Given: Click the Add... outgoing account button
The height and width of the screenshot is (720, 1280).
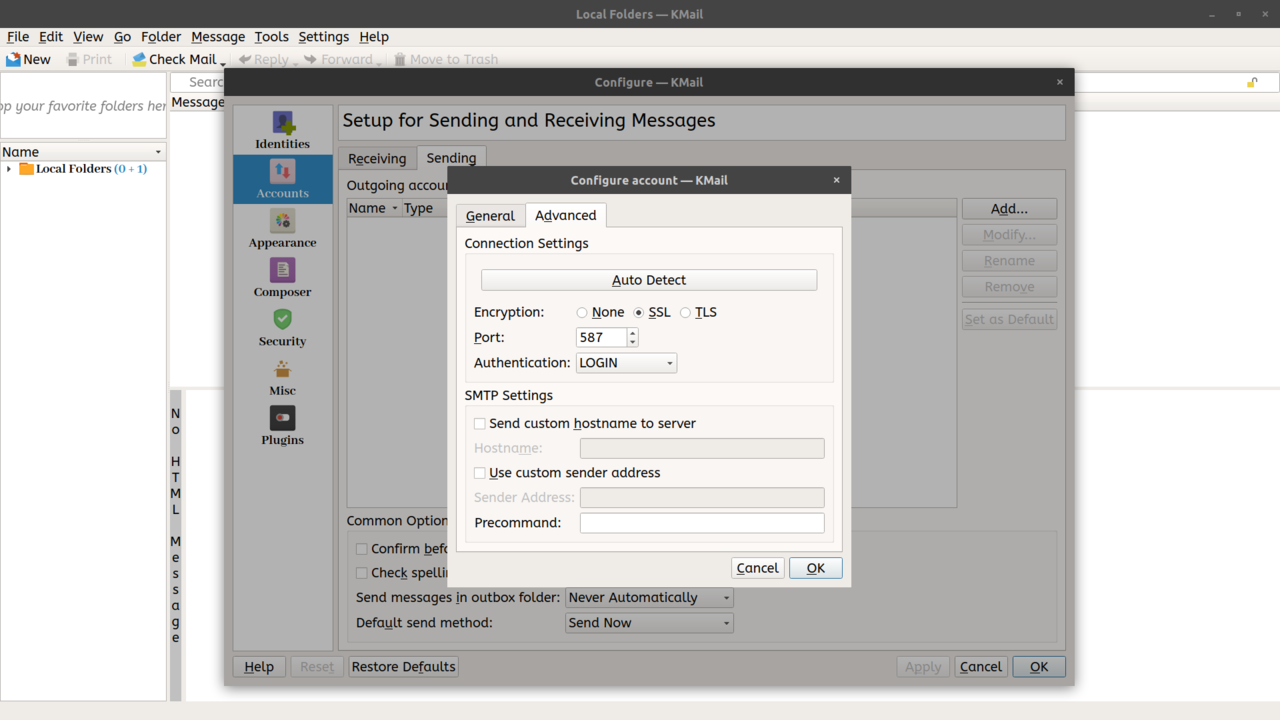Looking at the screenshot, I should [1009, 209].
